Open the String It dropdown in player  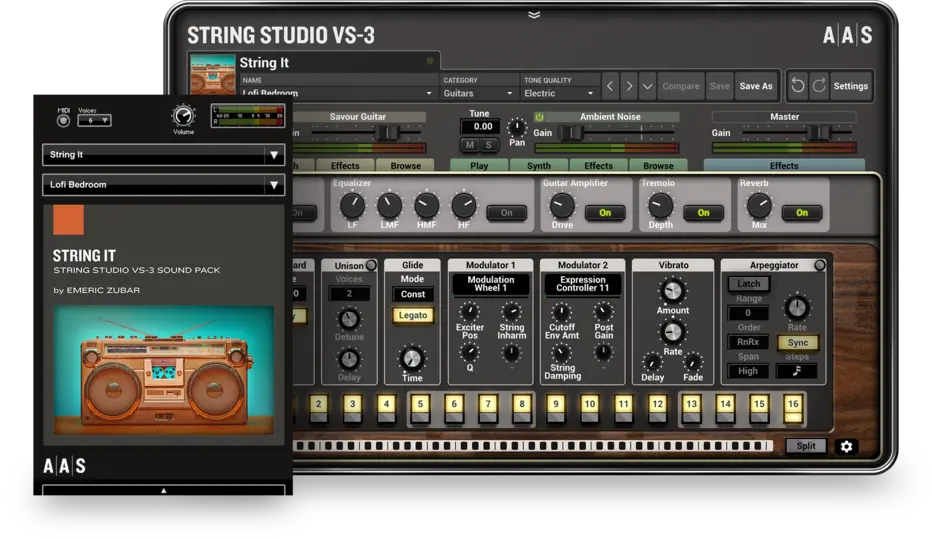pos(163,155)
